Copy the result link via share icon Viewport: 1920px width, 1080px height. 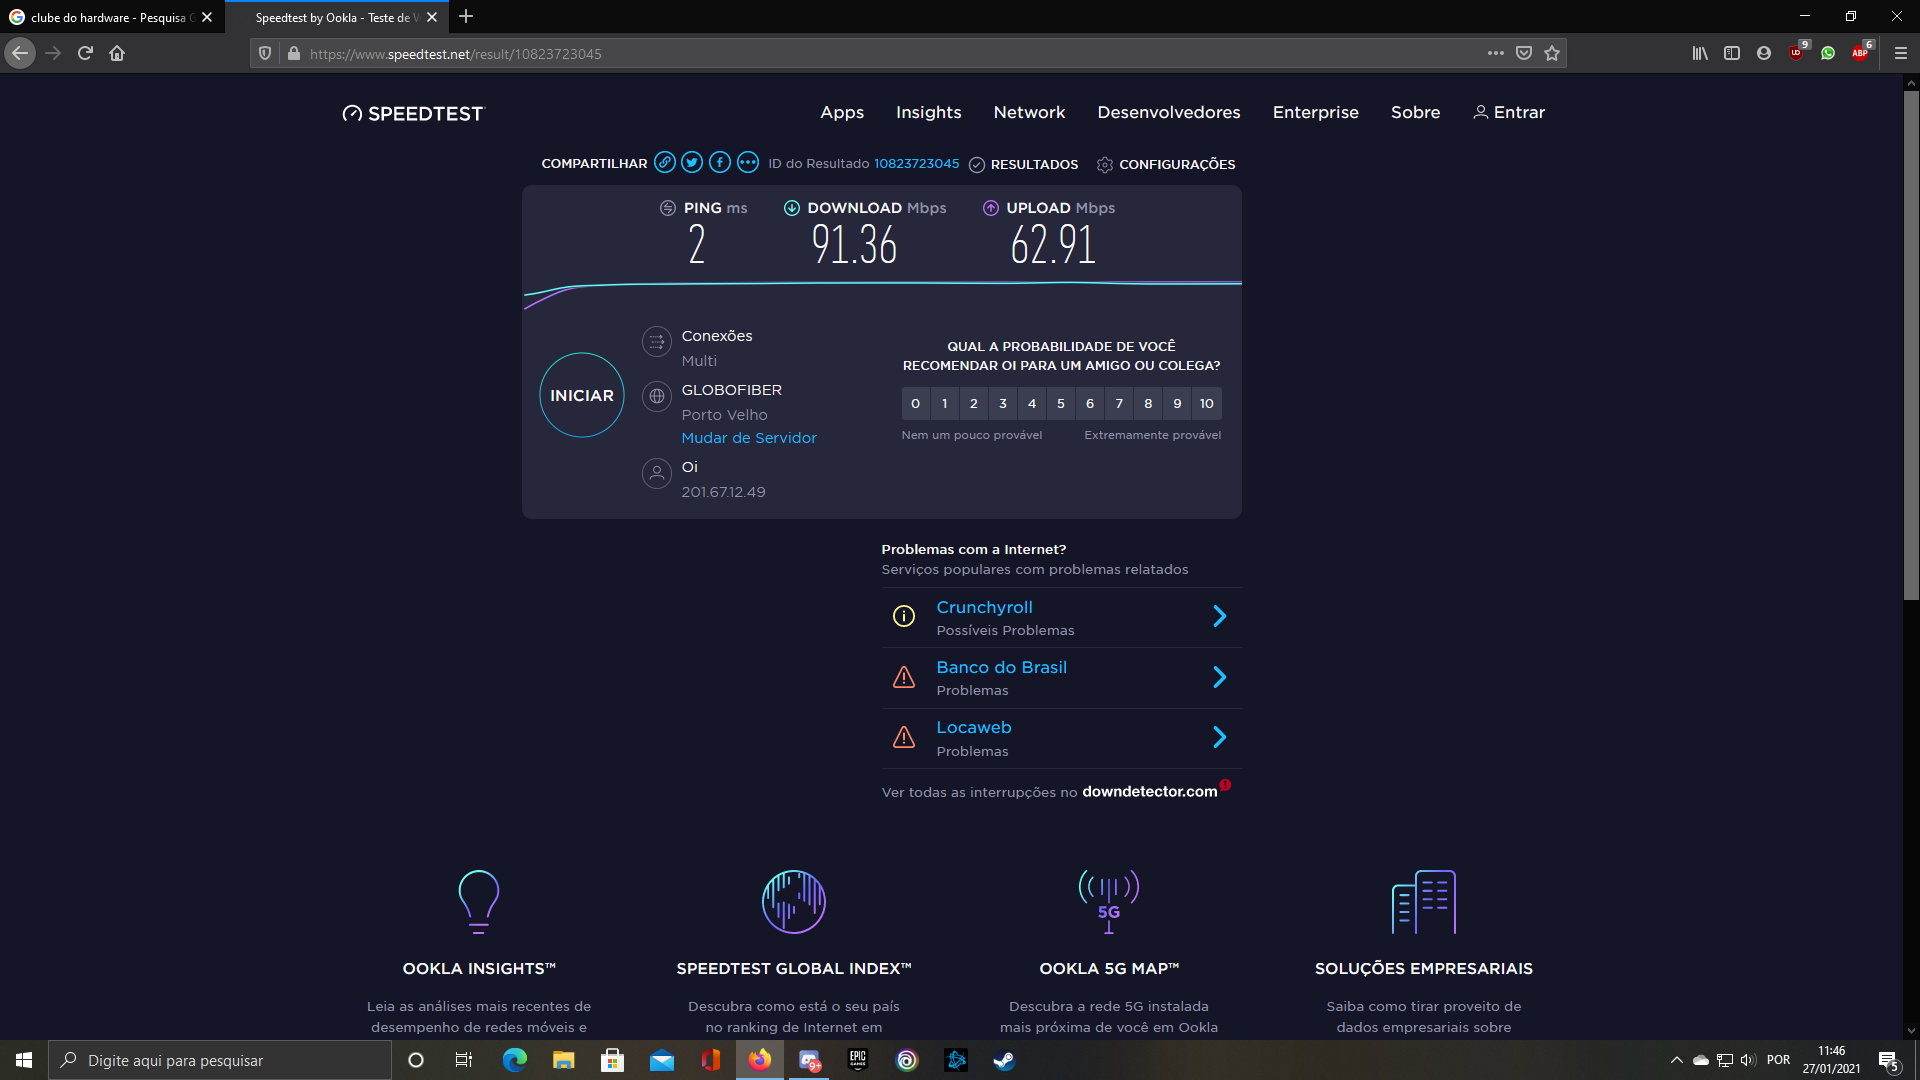(664, 162)
